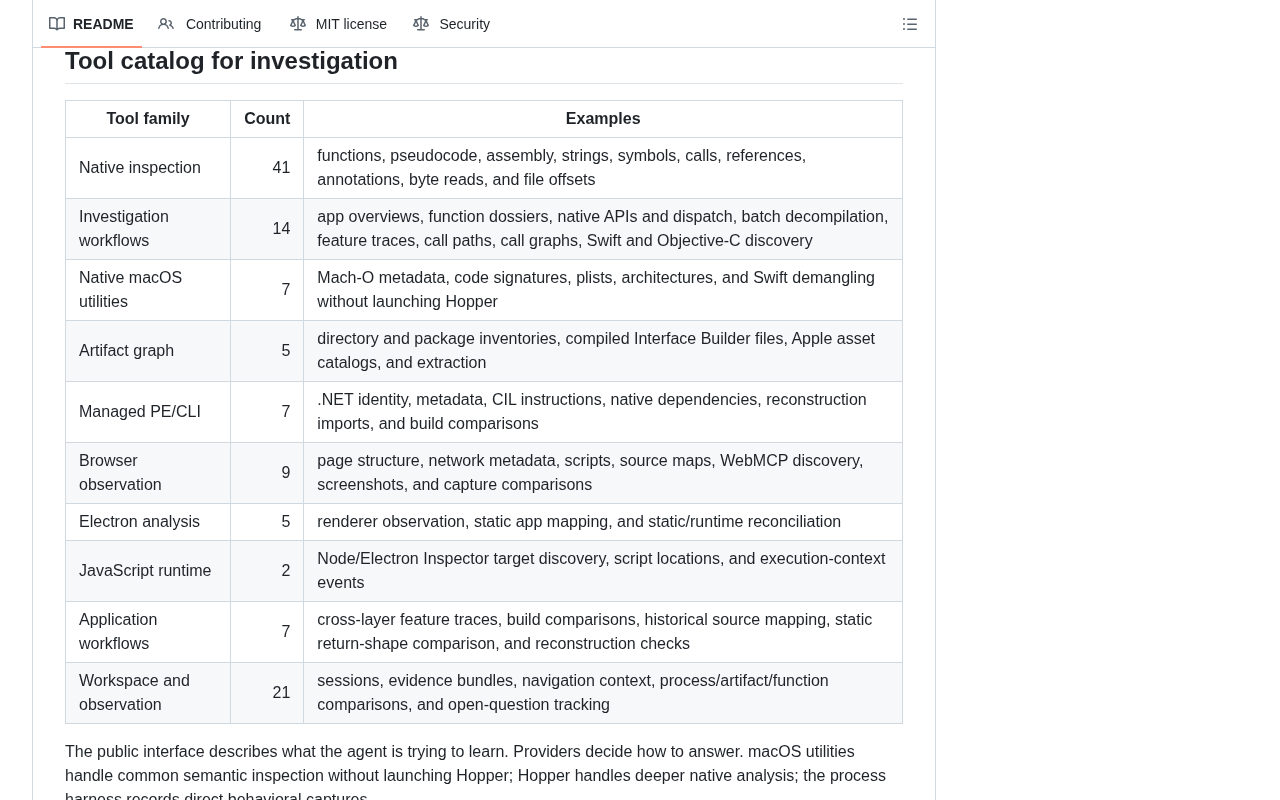Image resolution: width=1280 pixels, height=800 pixels.
Task: Select the 'Browser observation' cell
Action: pos(148,473)
